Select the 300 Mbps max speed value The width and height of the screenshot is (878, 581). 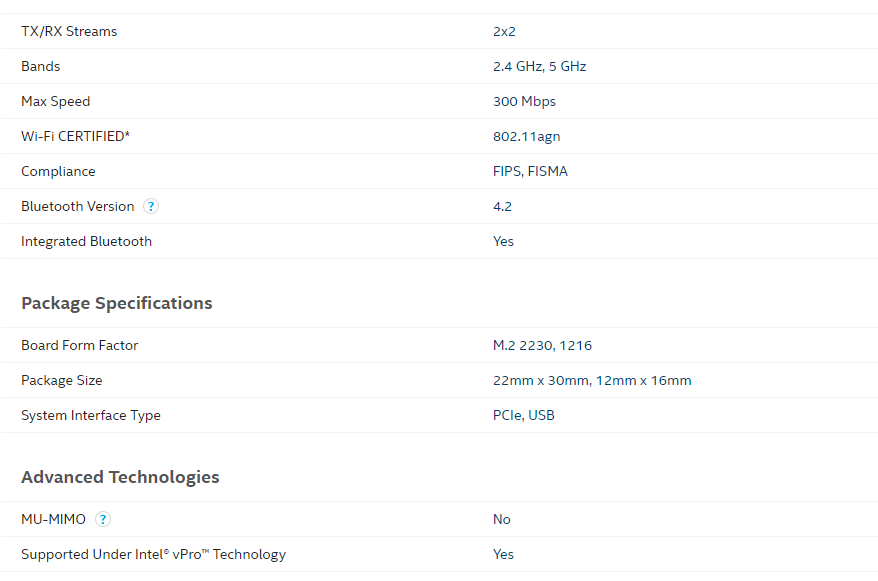[x=524, y=101]
